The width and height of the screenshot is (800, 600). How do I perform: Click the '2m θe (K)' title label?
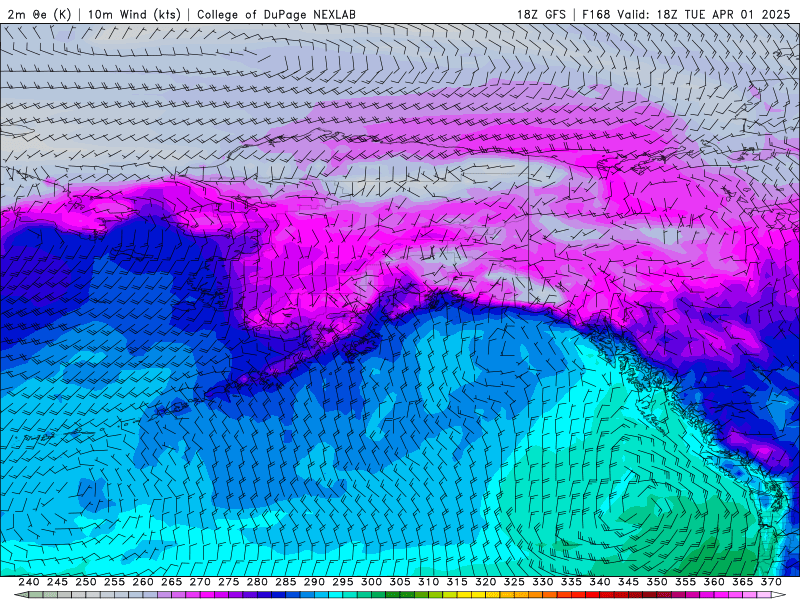point(39,14)
